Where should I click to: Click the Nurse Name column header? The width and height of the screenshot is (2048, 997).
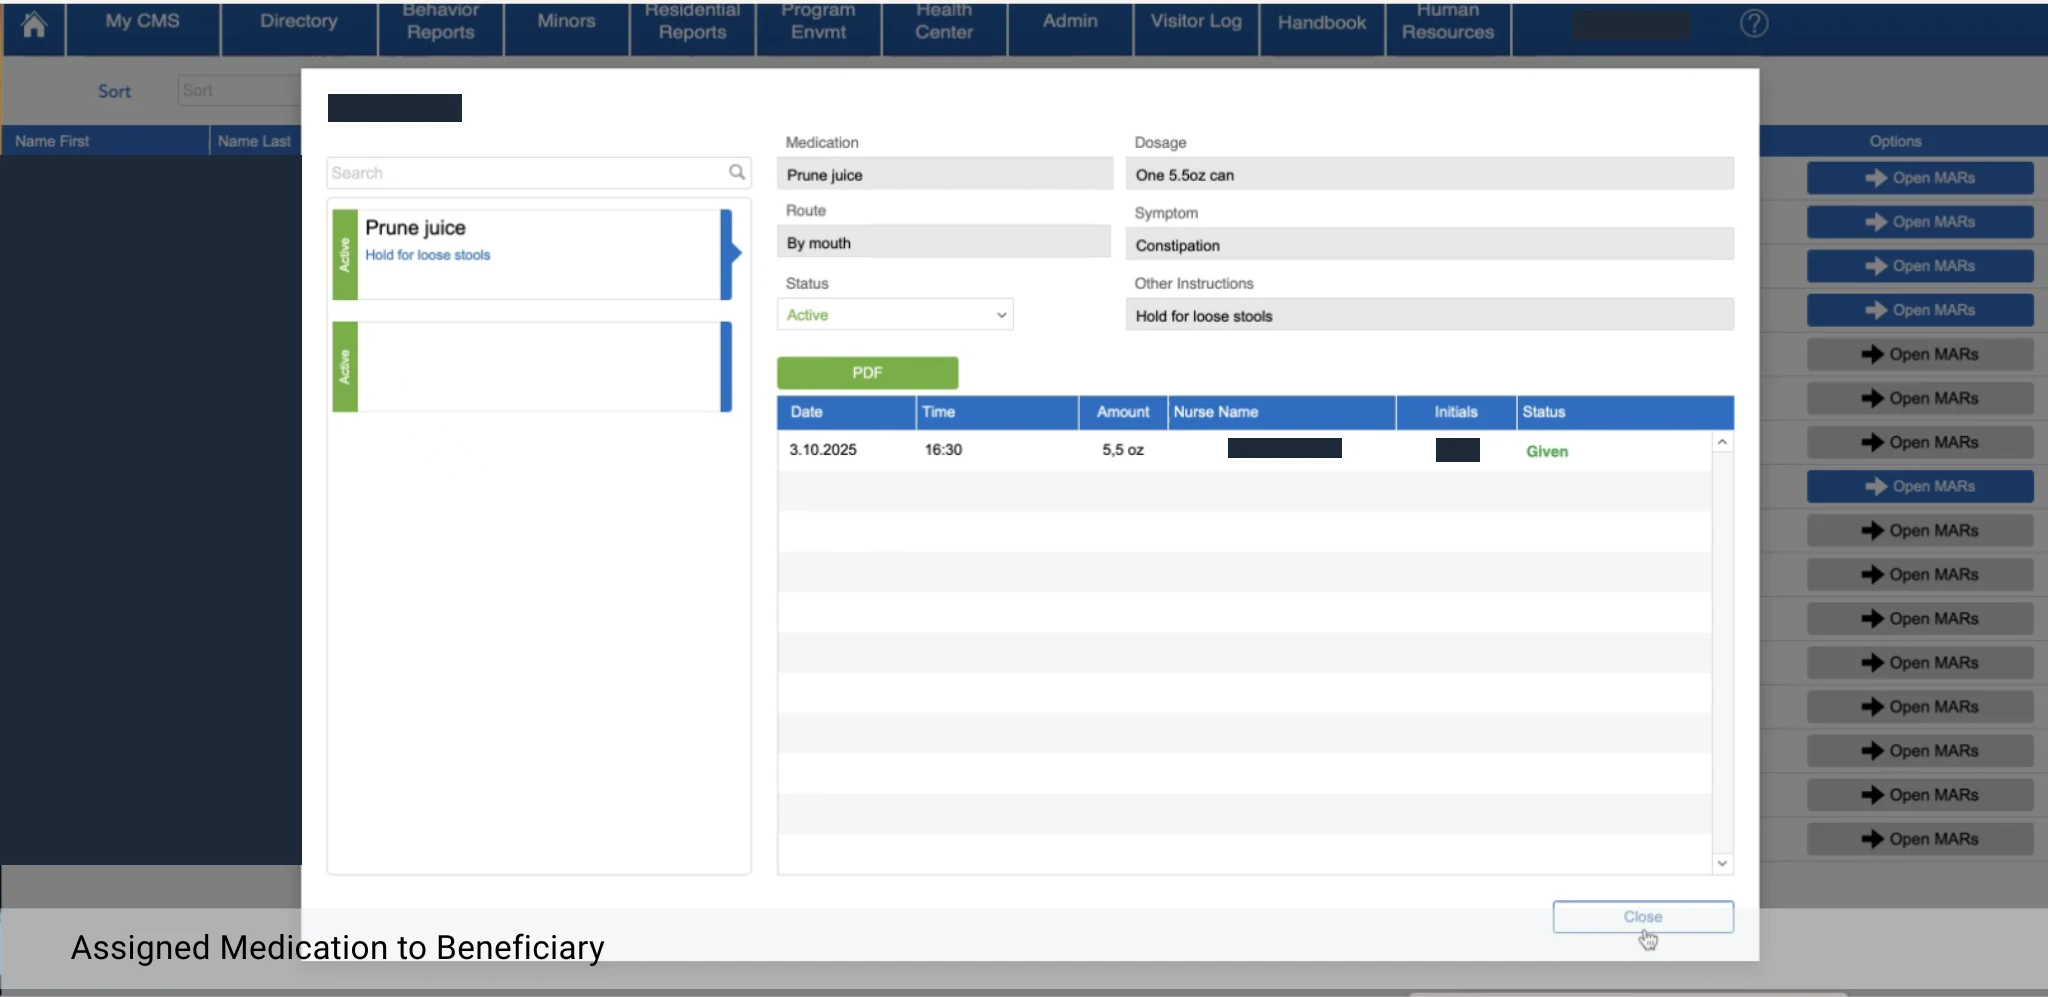[1282, 412]
